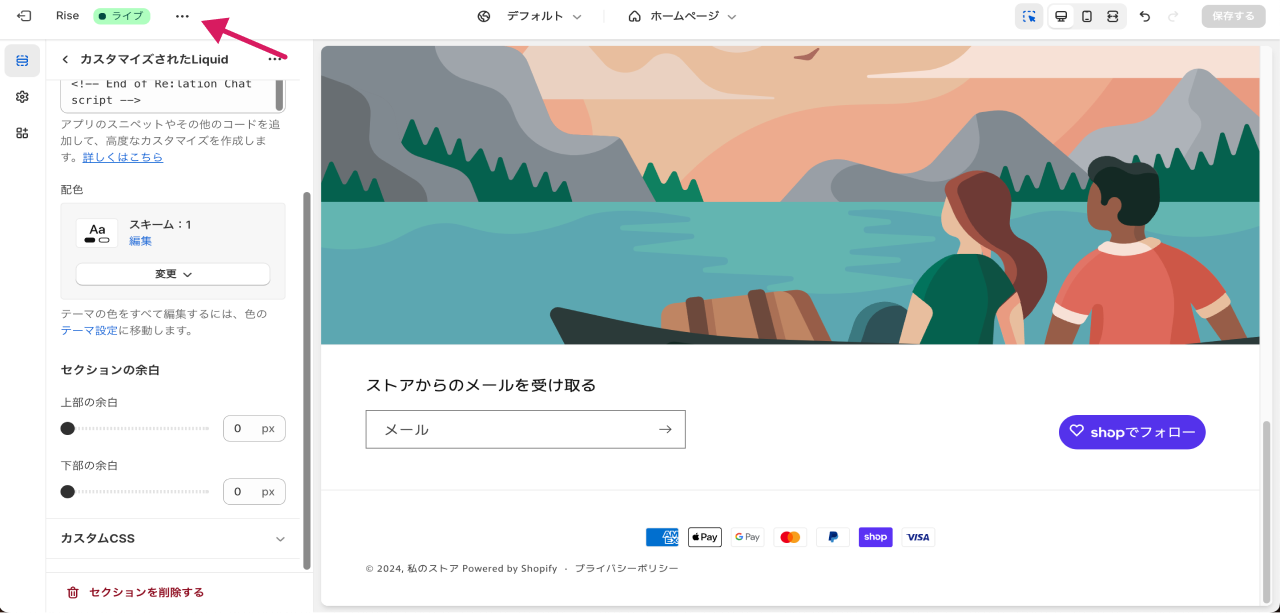Click the undo arrow icon
1280x613 pixels.
(x=1145, y=16)
